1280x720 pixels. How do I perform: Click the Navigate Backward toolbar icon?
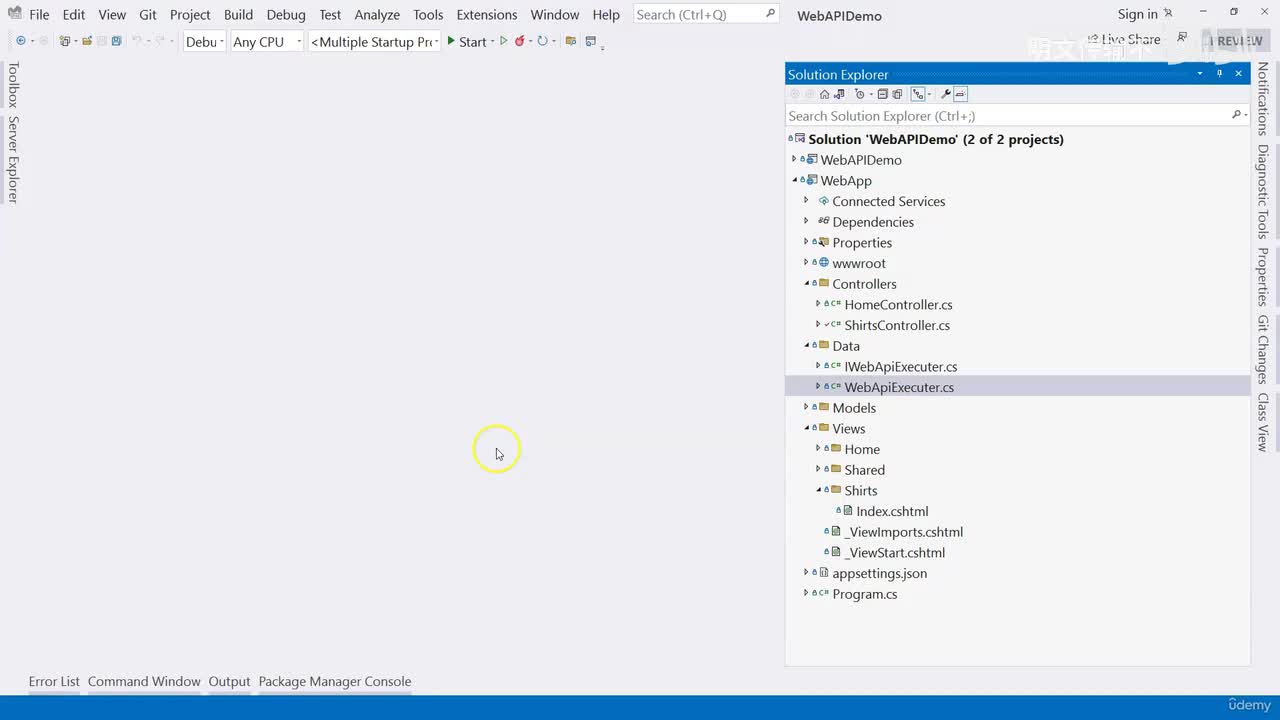click(21, 41)
